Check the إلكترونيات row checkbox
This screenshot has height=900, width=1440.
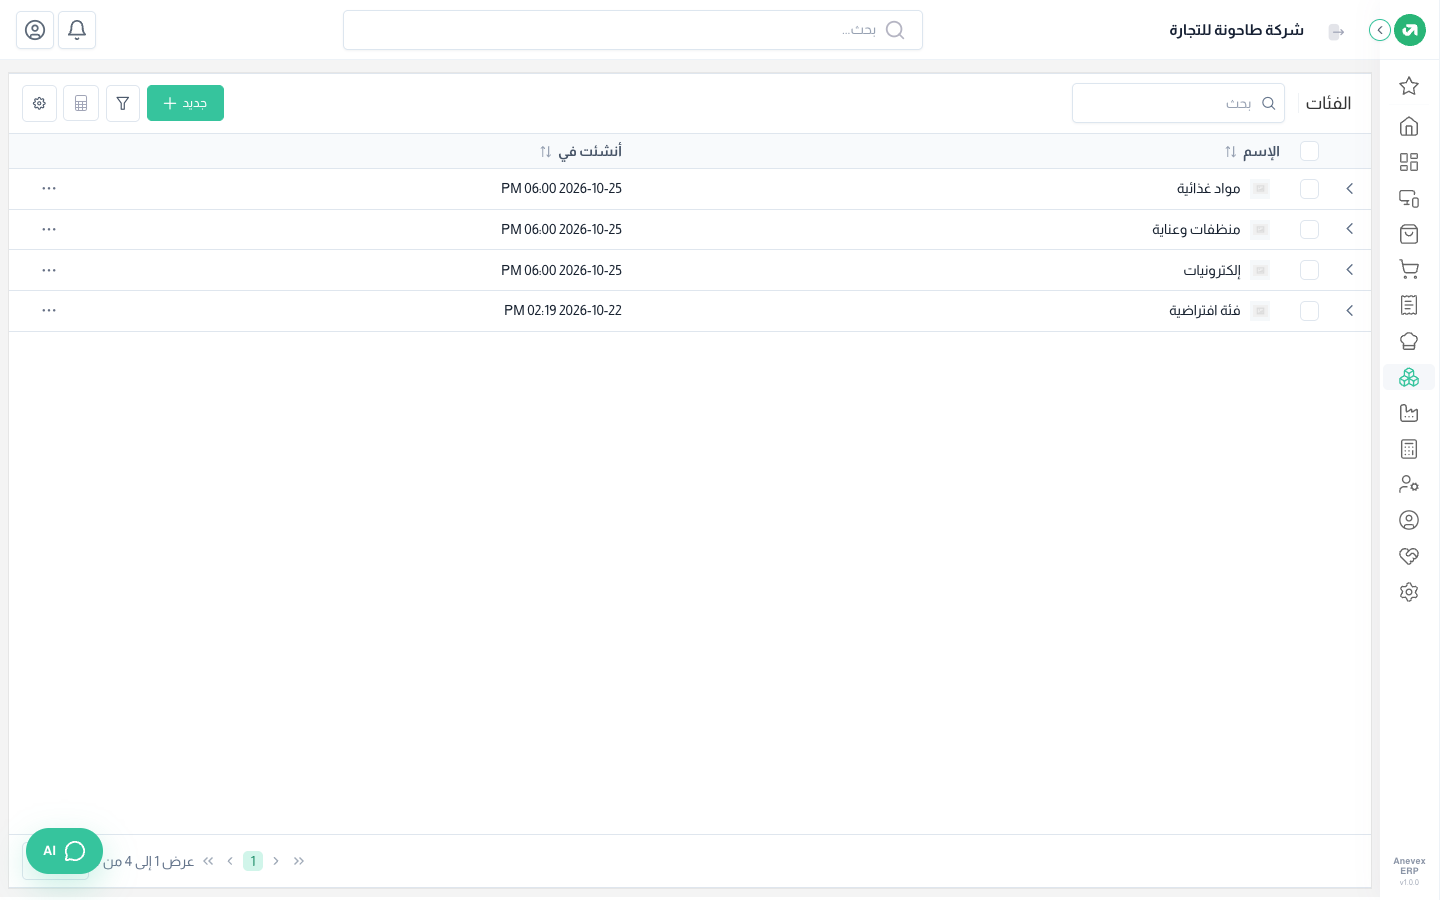(x=1309, y=270)
